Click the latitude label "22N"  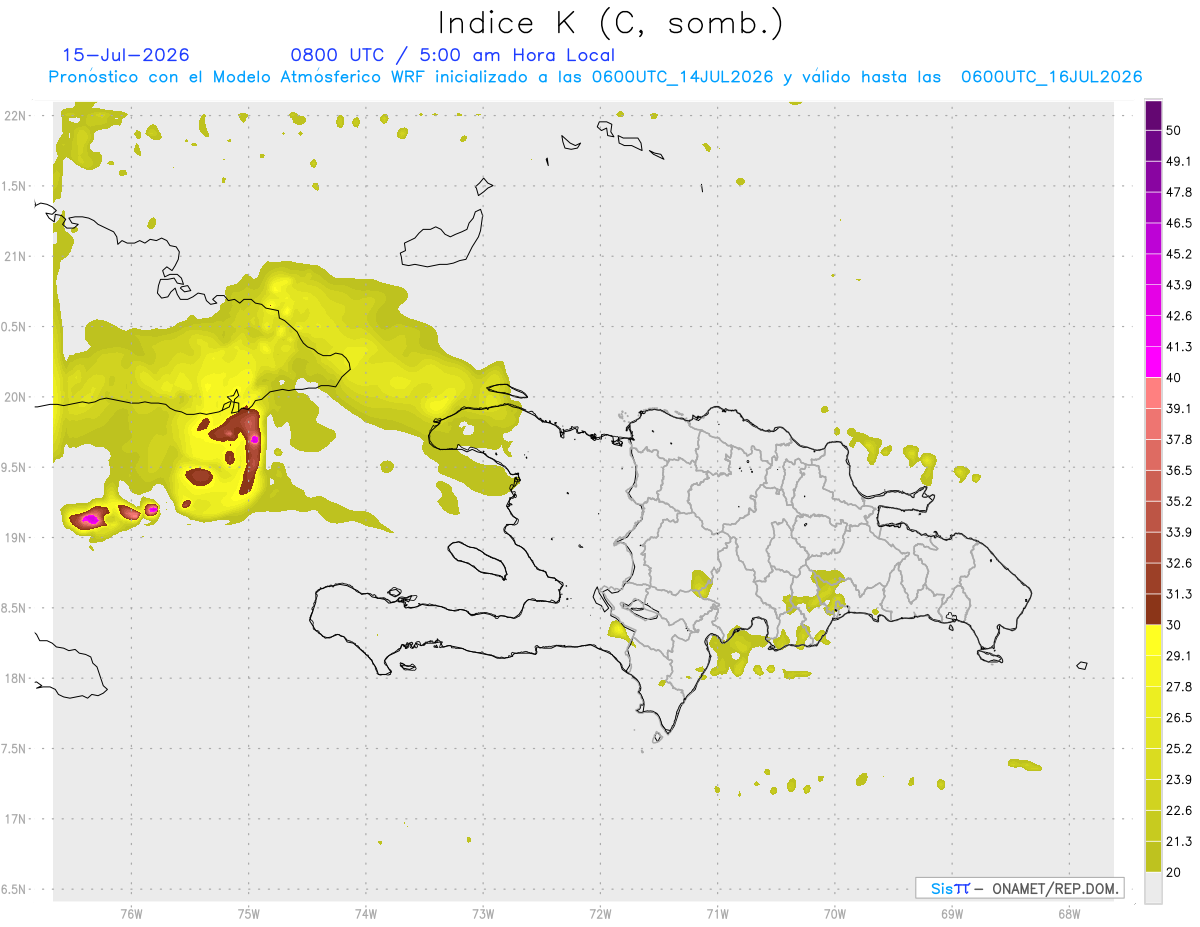click(x=17, y=116)
